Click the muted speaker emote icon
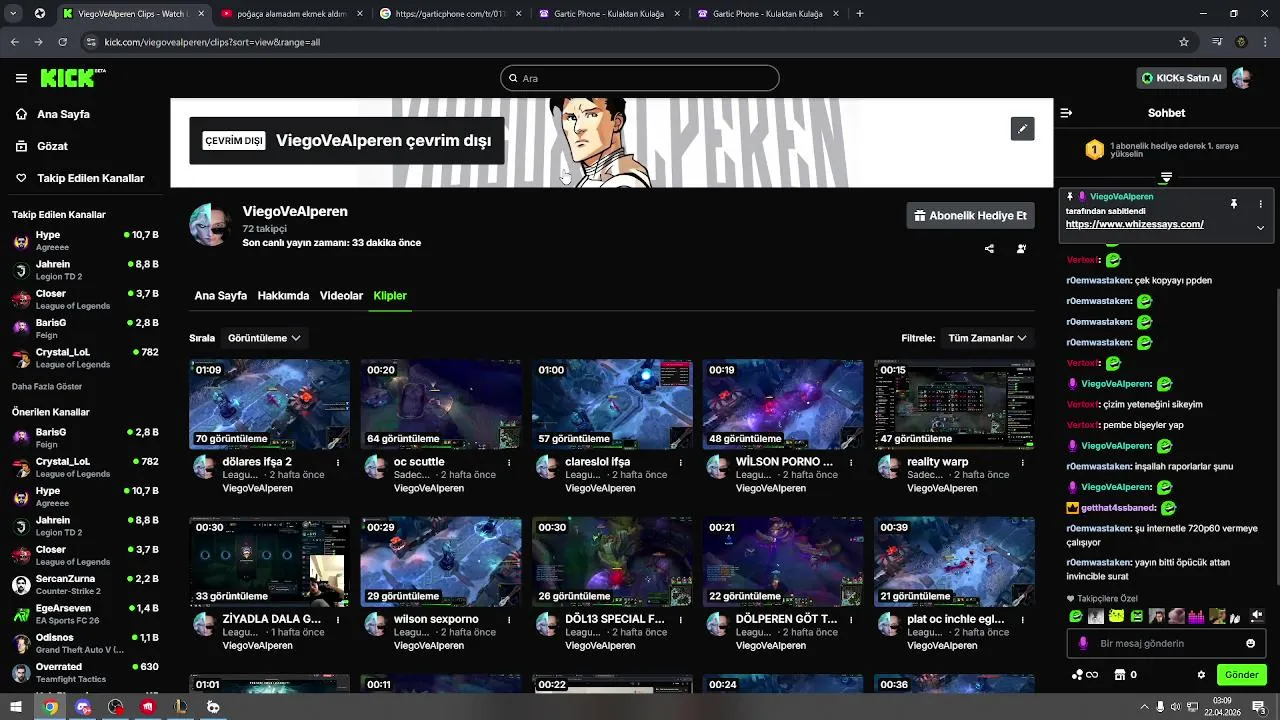This screenshot has height=720, width=1280. (1257, 616)
